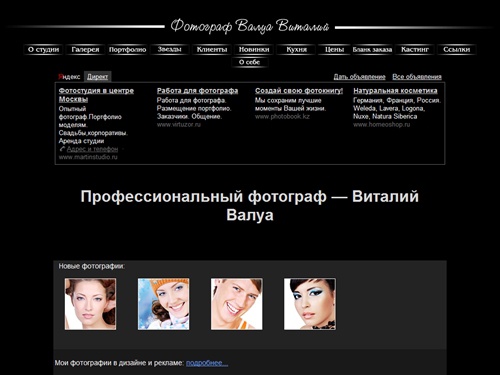Click ad text «Мы сохраним лучшие моменты Вашей жизни.»
Screen dimensions: 500x375
(x=290, y=104)
